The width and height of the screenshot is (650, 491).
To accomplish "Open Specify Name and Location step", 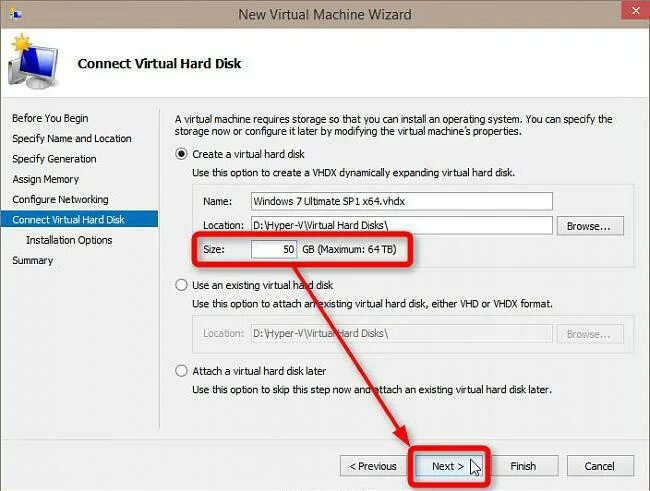I will [72, 139].
